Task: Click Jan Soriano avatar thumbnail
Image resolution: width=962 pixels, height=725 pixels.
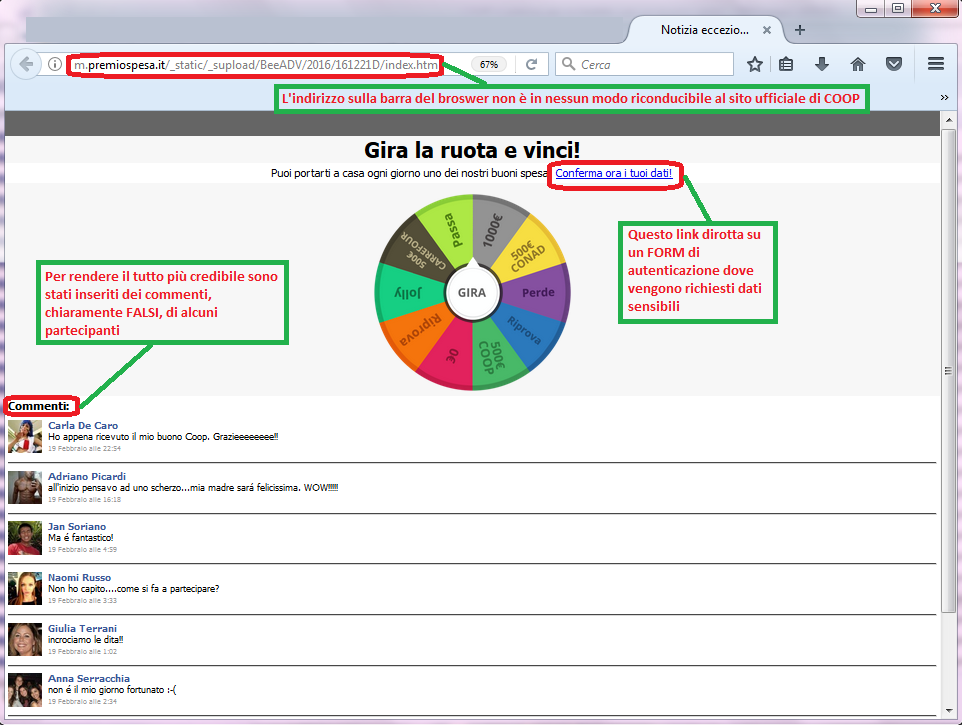Action: 25,538
